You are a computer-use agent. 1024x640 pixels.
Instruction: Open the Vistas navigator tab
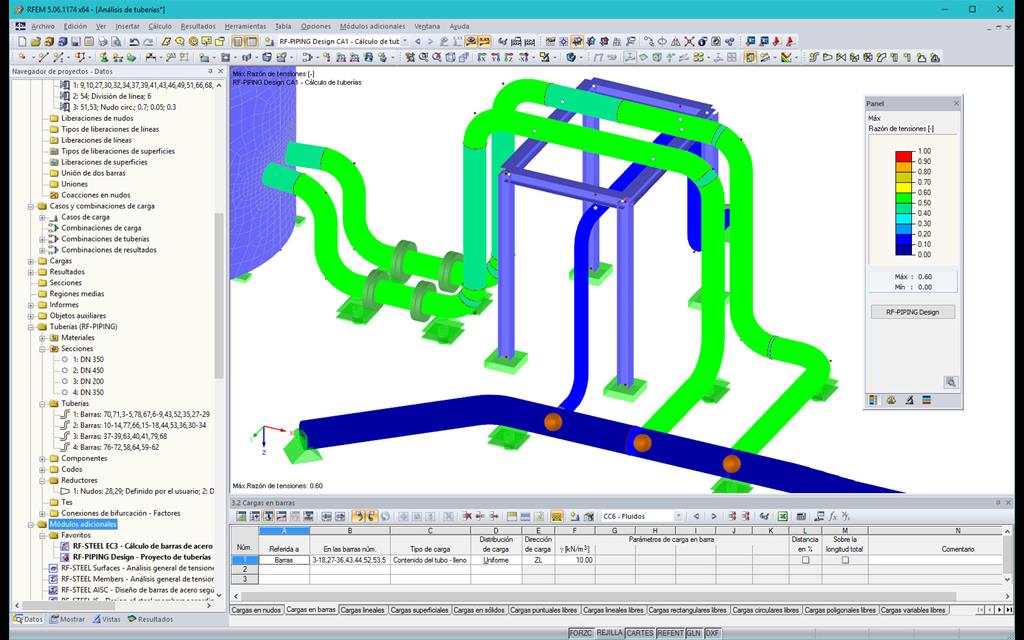click(x=106, y=619)
